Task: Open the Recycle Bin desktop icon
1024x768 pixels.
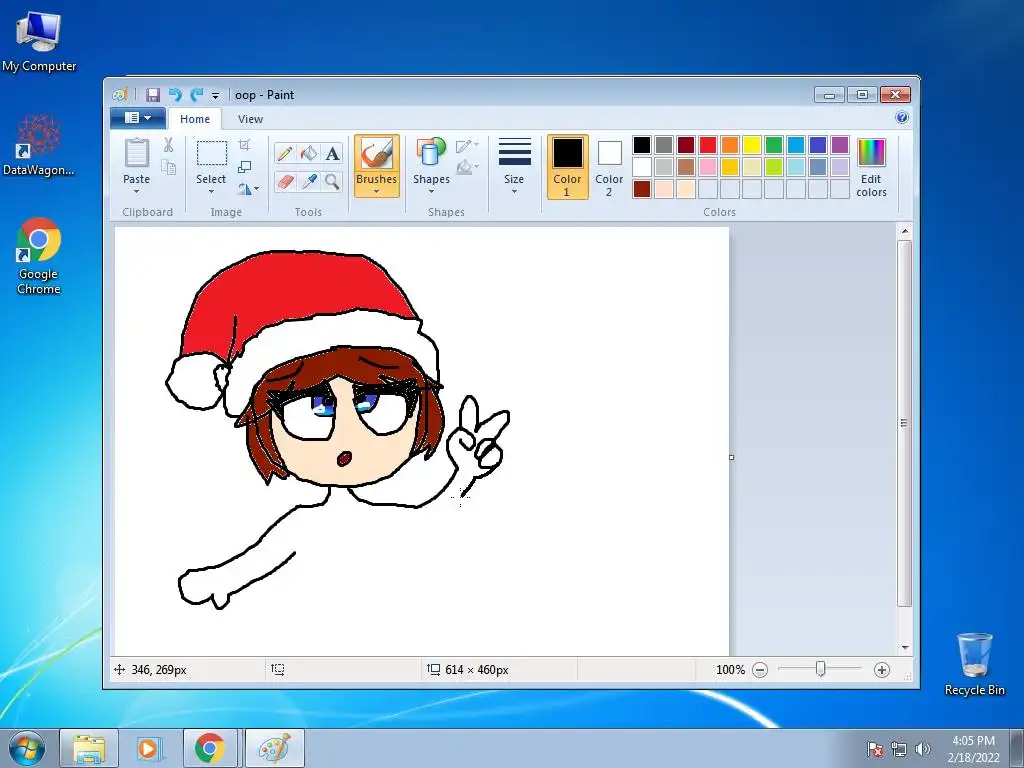Action: (x=974, y=664)
